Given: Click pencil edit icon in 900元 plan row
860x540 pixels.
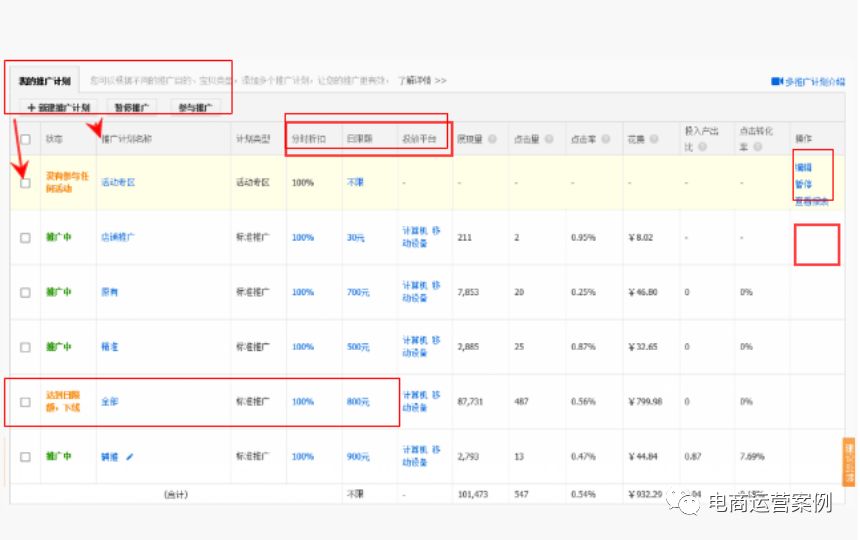Looking at the screenshot, I should click(129, 456).
